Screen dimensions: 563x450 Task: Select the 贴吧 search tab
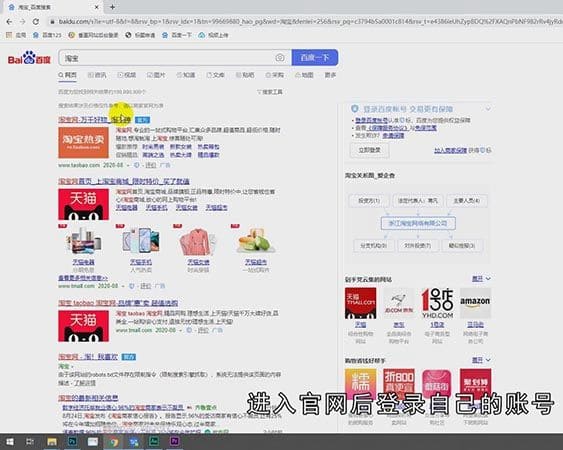[x=245, y=75]
